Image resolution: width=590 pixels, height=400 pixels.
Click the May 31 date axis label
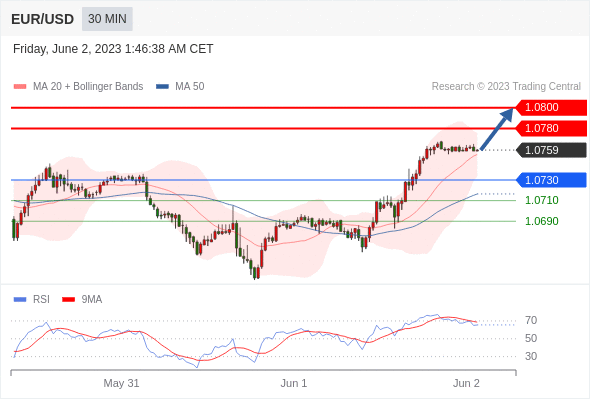pos(121,383)
